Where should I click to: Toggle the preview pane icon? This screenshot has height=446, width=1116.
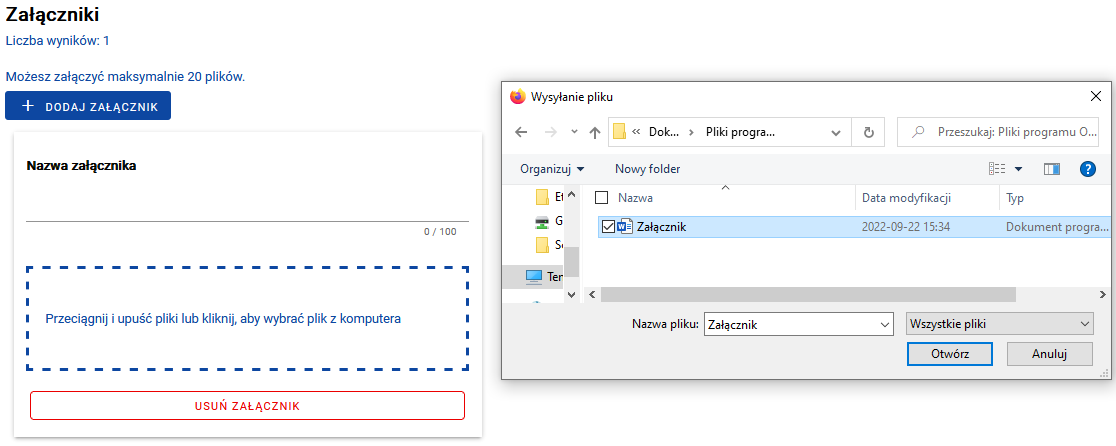tap(1051, 169)
